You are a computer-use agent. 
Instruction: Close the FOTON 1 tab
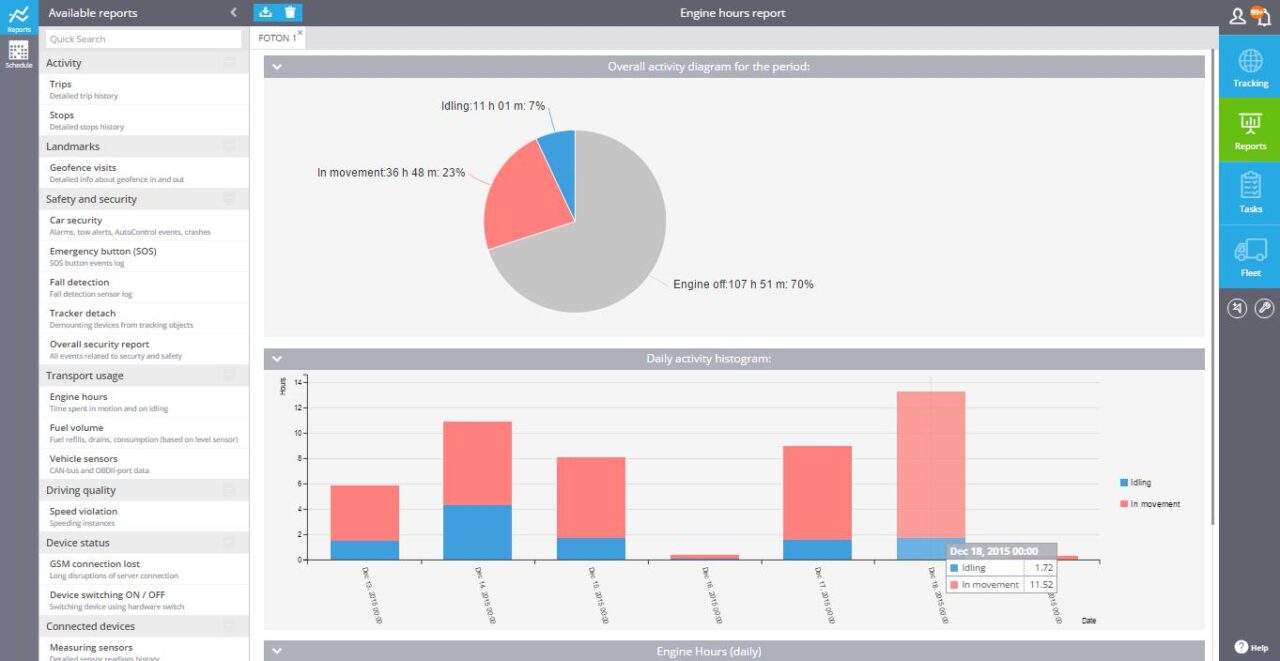(300, 33)
